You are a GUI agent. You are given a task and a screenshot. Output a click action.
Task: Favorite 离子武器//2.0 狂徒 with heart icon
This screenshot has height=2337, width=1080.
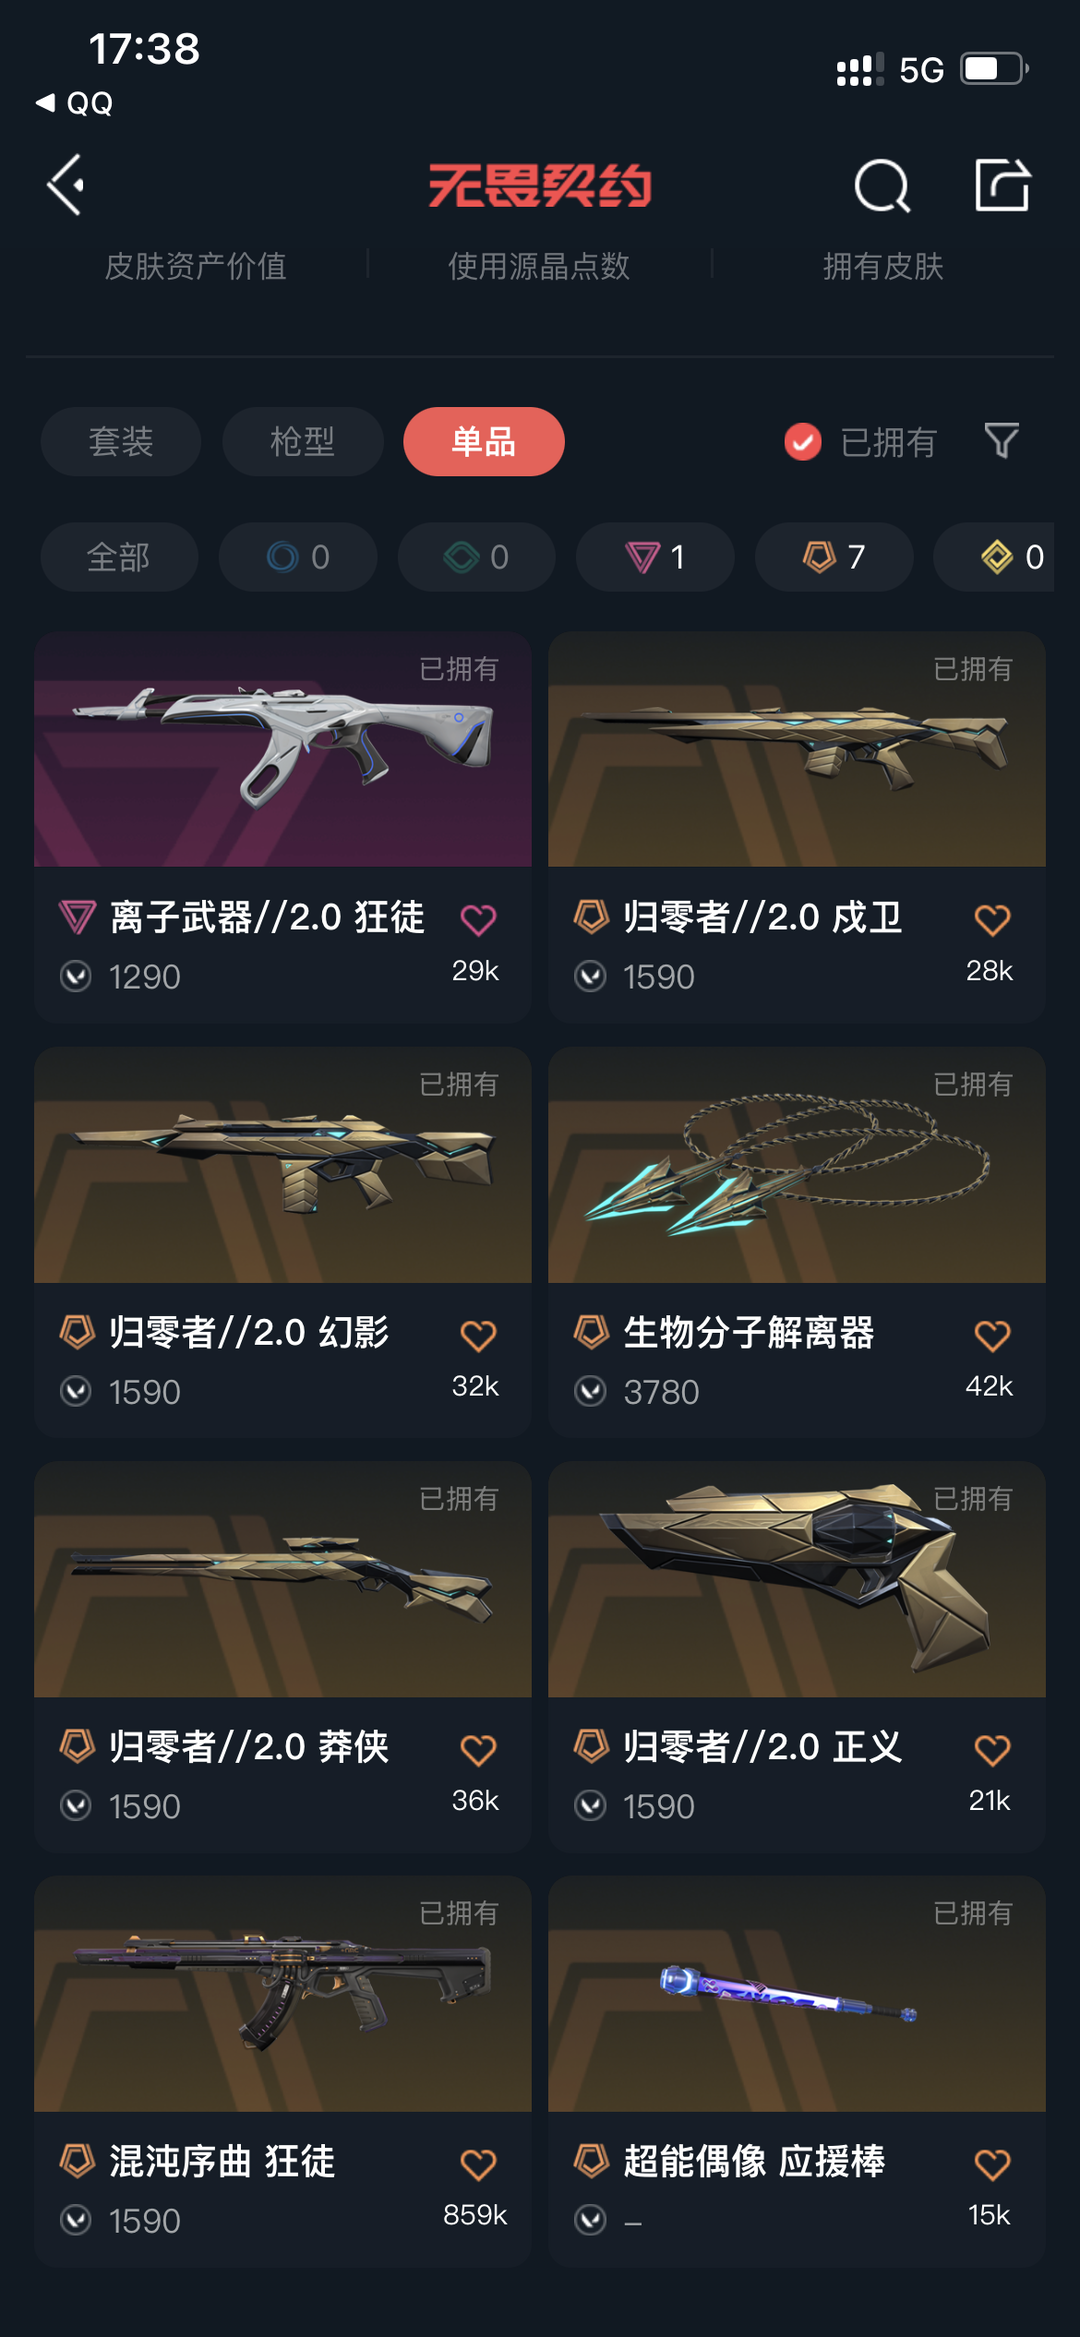pos(478,919)
